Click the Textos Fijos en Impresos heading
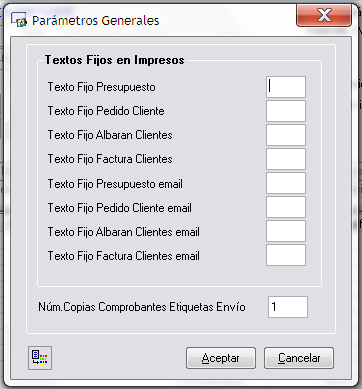Viewport: 362px width, 389px height. click(x=114, y=60)
